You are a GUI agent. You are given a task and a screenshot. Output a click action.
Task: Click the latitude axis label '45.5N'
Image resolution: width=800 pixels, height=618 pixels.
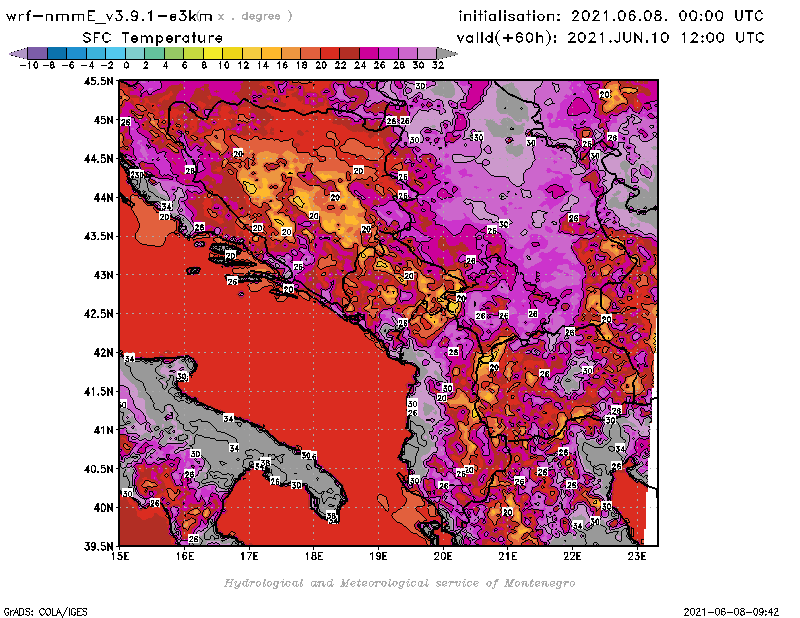click(x=98, y=81)
